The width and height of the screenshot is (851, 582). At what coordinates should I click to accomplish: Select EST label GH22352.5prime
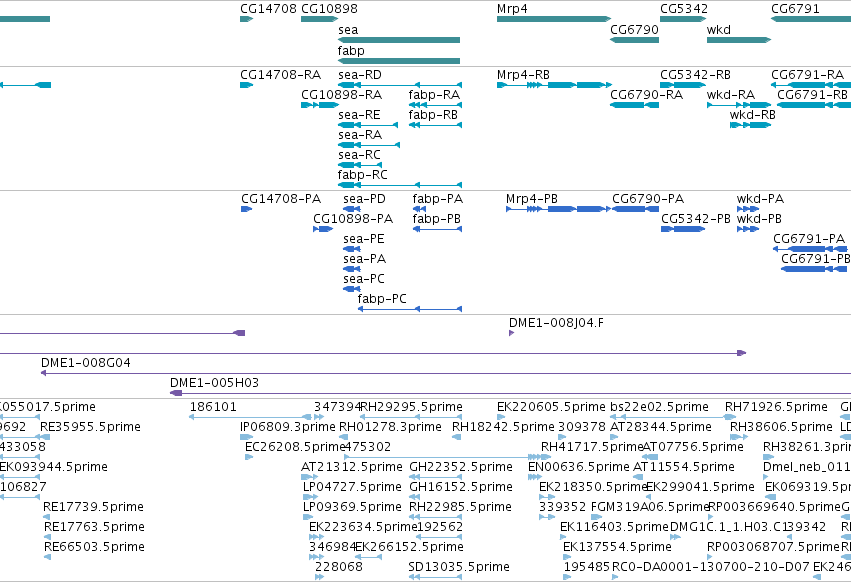(x=460, y=467)
